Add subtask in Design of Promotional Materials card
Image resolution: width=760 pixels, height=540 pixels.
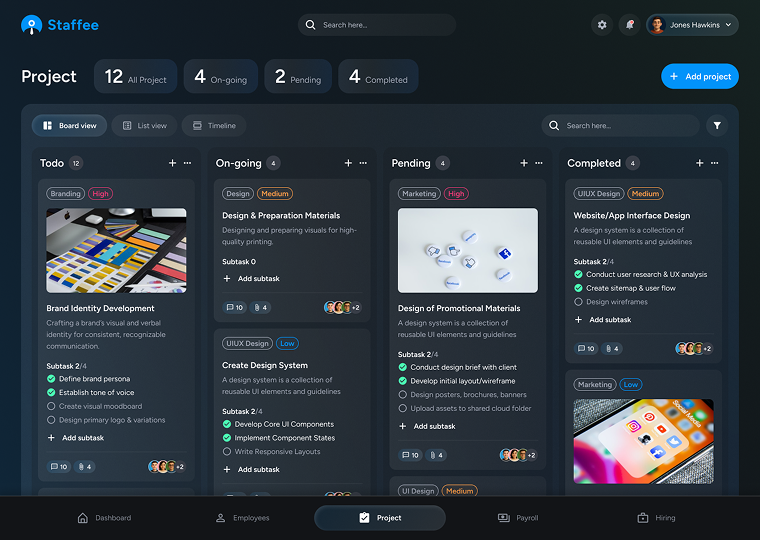(x=427, y=426)
